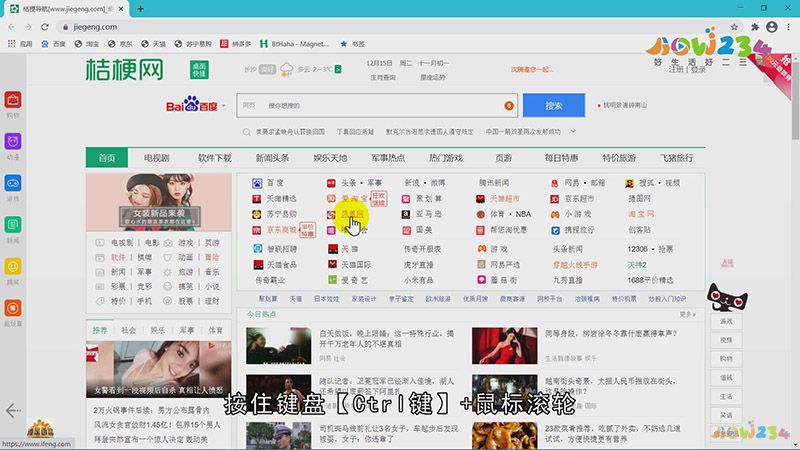Expand weather details with the green arrow
The image size is (800, 450).
tap(338, 69)
